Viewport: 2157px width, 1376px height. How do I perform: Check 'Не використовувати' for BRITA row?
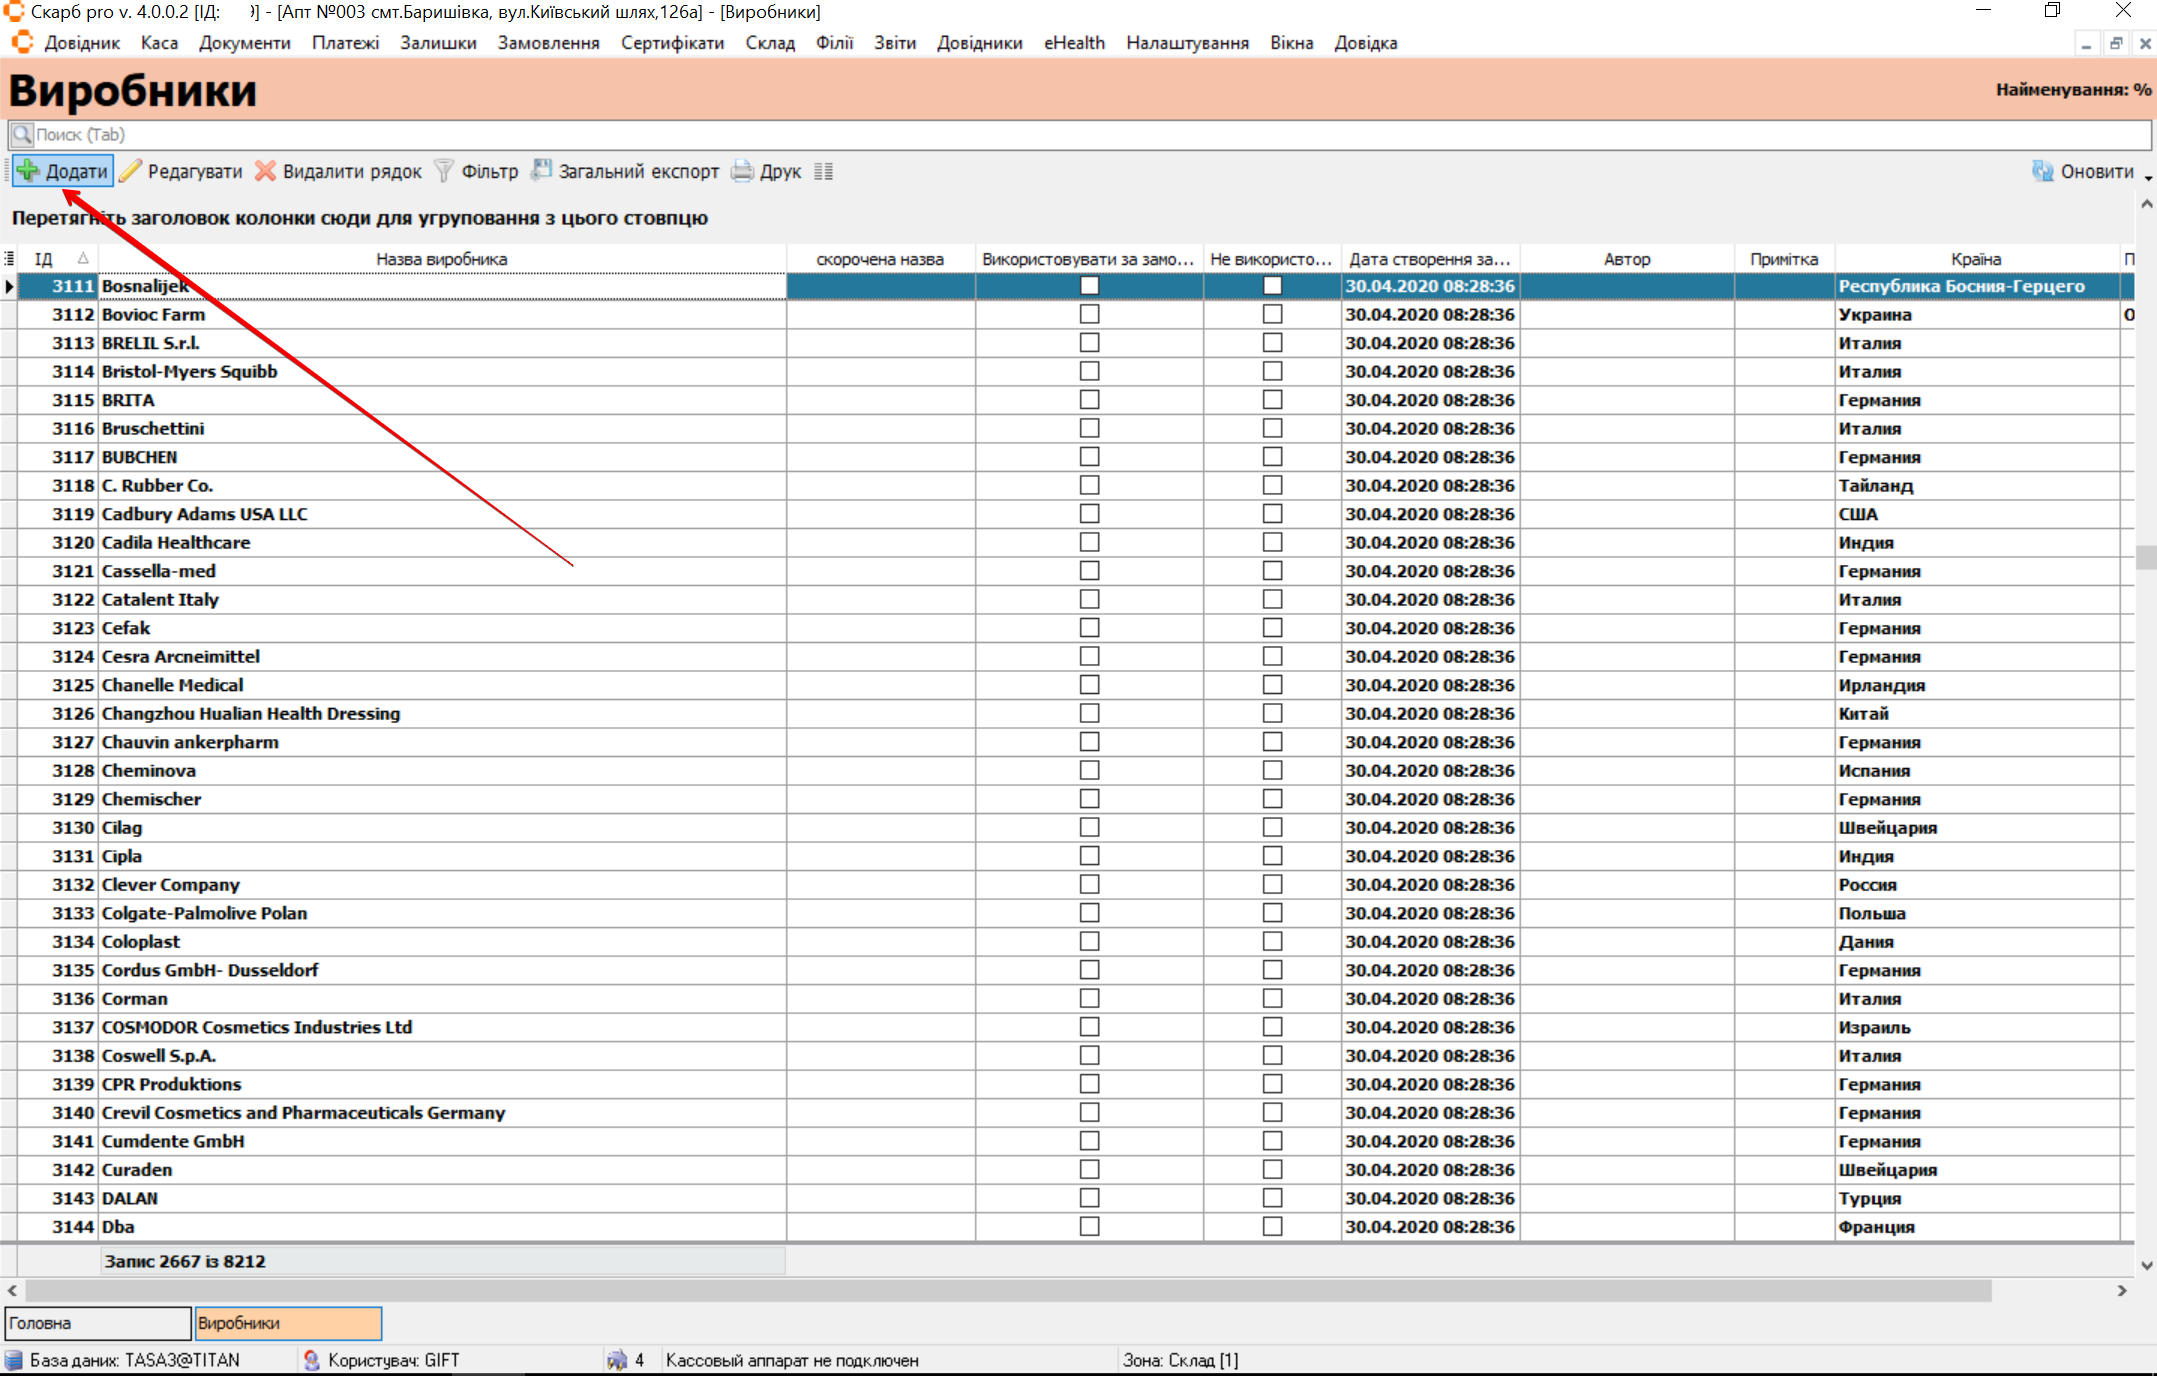[1272, 400]
